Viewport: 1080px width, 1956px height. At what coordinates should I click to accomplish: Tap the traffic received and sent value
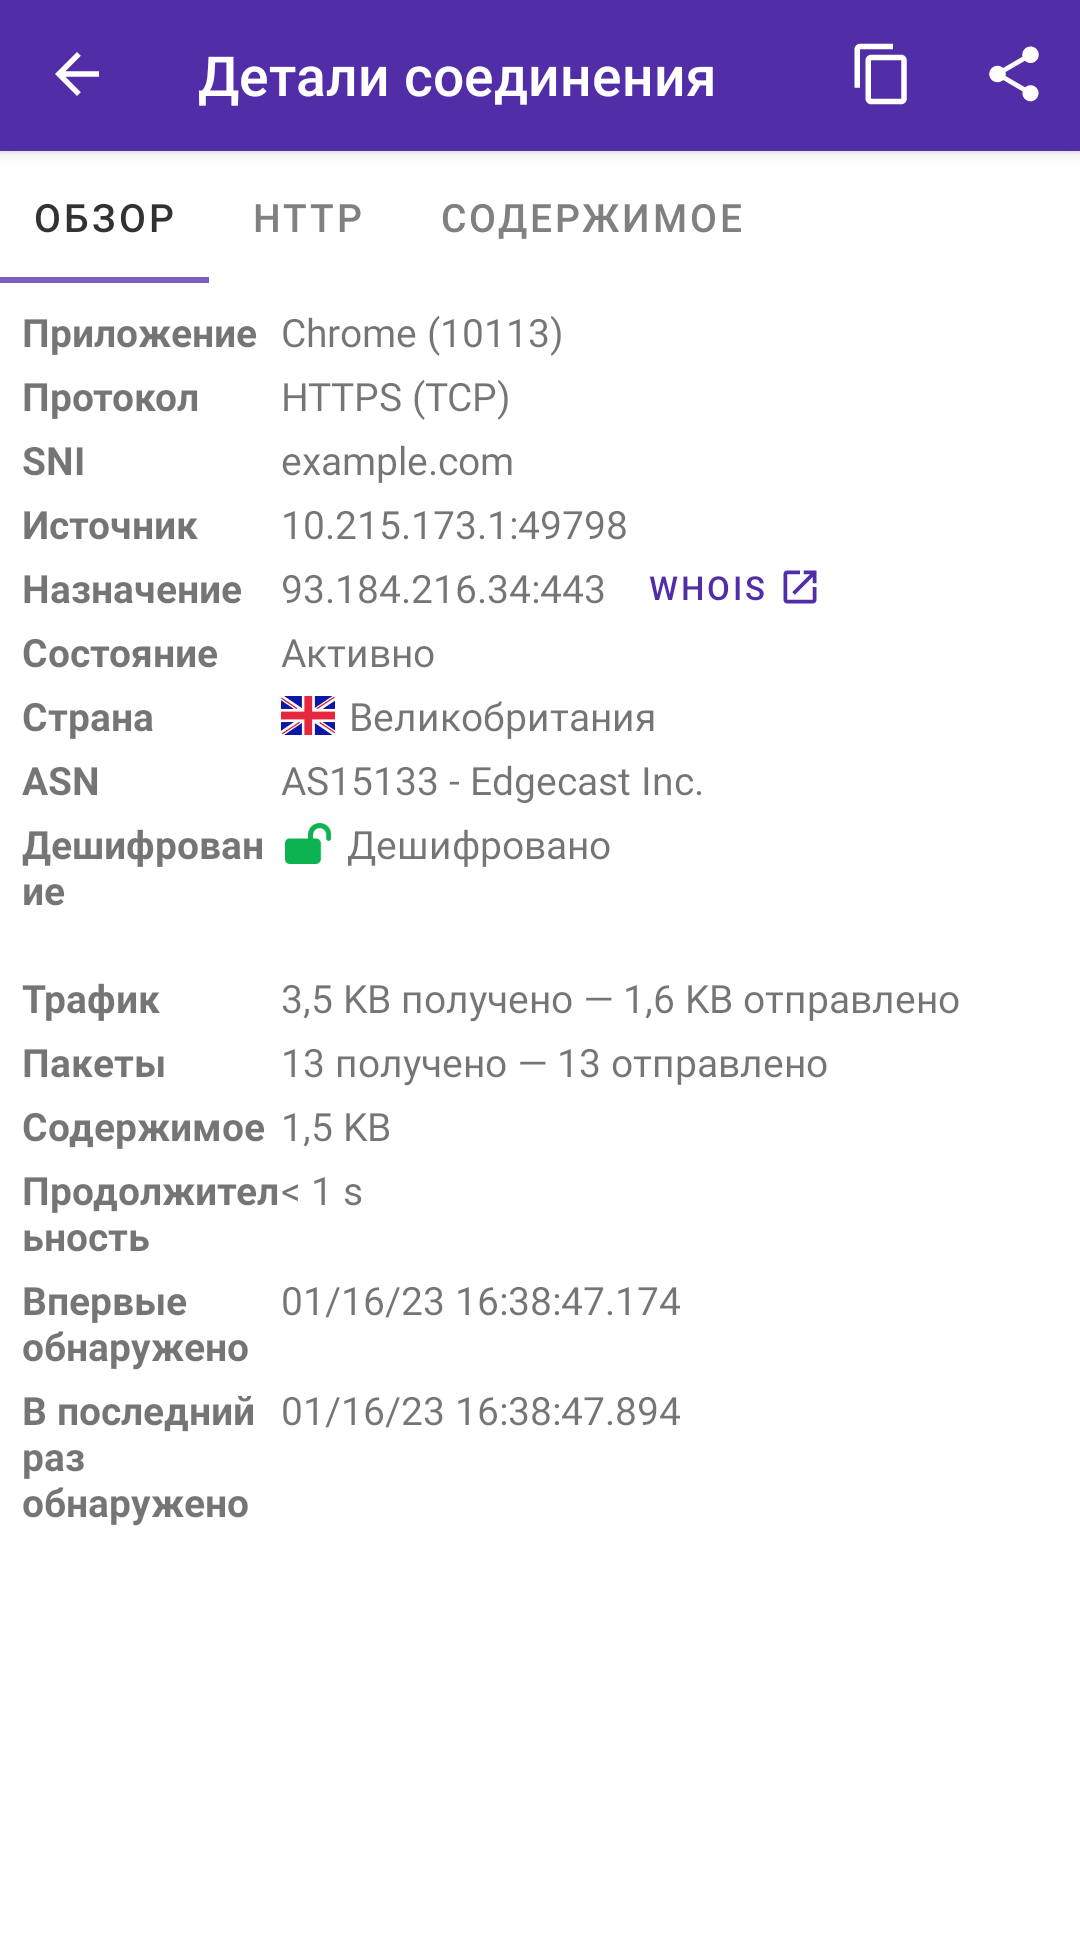(x=620, y=1000)
